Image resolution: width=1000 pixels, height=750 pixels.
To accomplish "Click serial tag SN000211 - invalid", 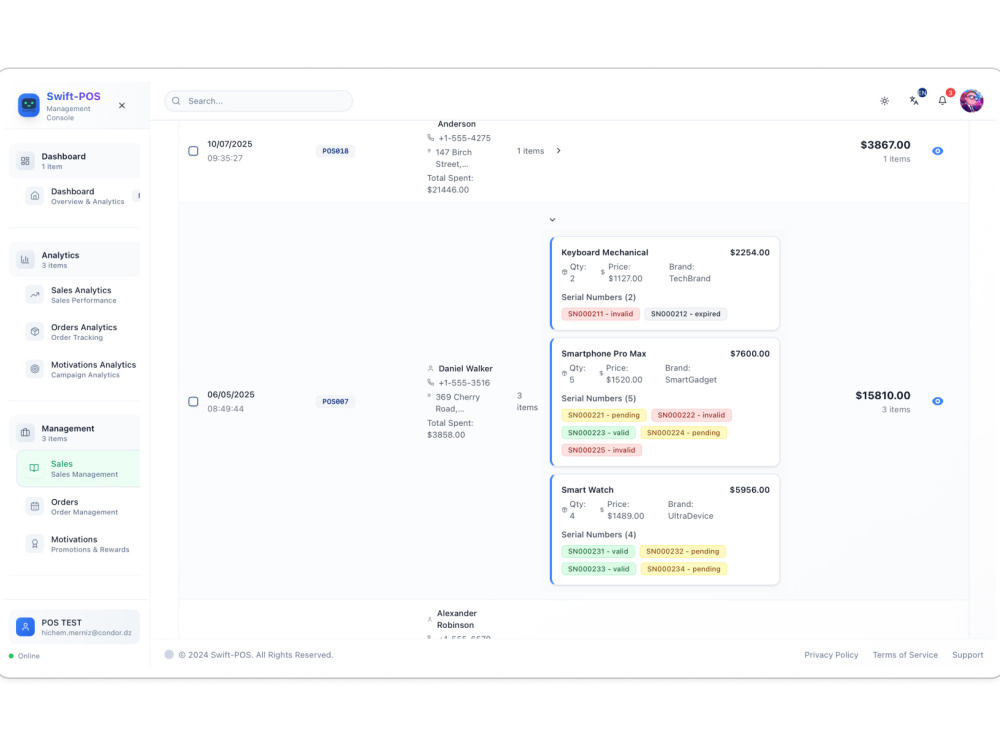I will (600, 314).
